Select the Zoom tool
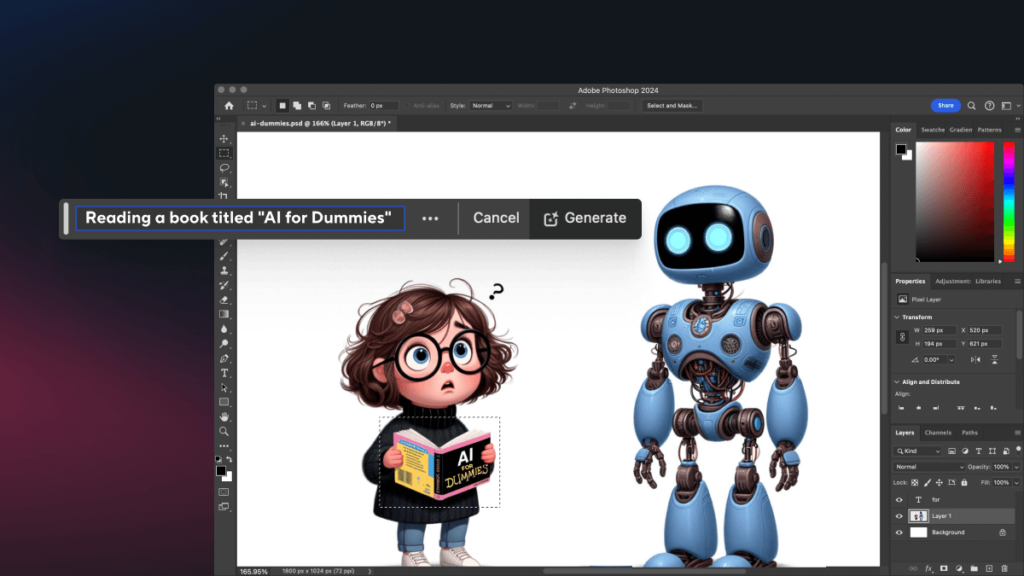The image size is (1024, 576). tap(224, 432)
